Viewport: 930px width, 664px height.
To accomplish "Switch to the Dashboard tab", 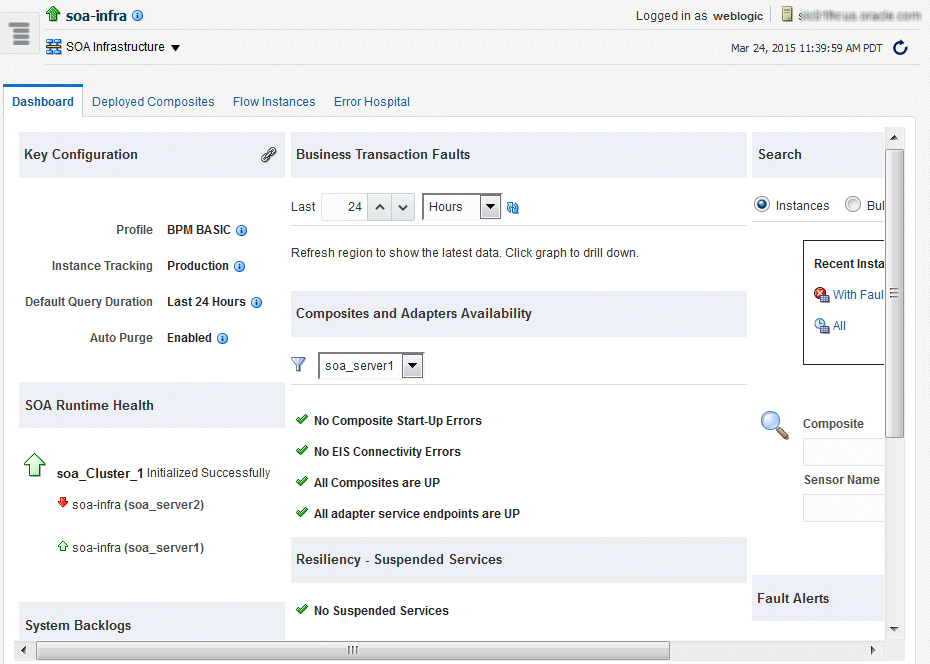I will [43, 101].
